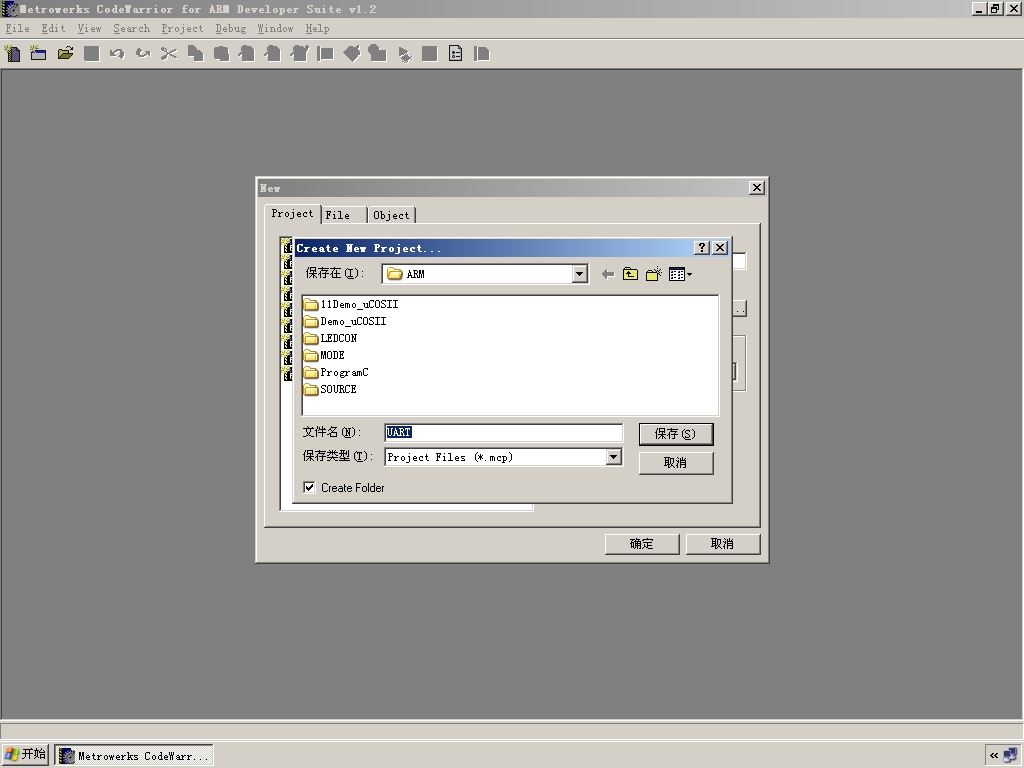
Task: Open the File menu
Action: 18,28
